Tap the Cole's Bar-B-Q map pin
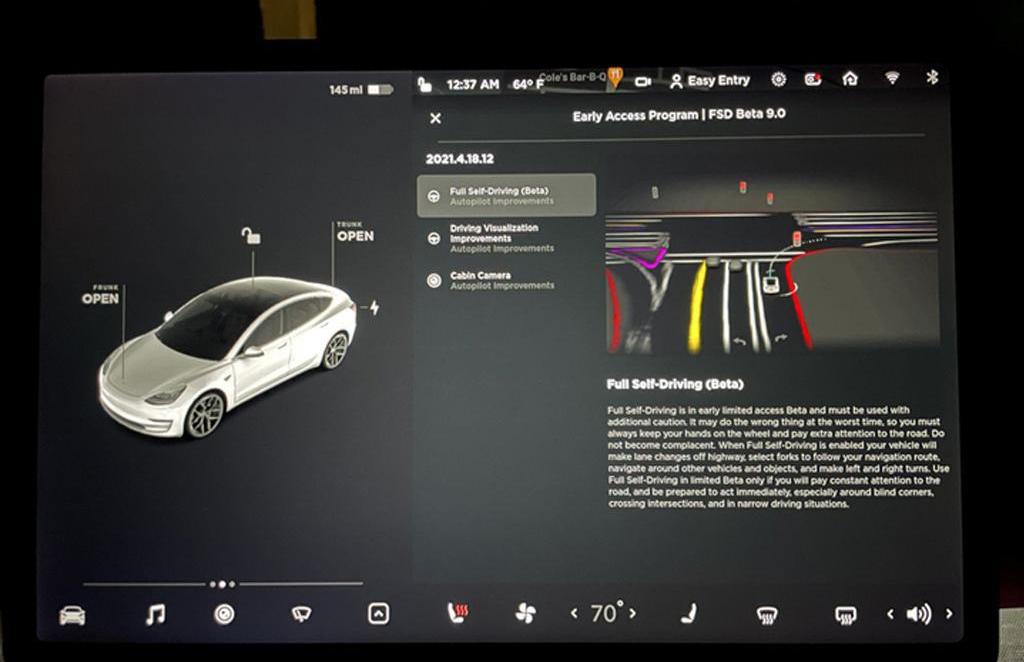Viewport: 1024px width, 662px height. [615, 78]
